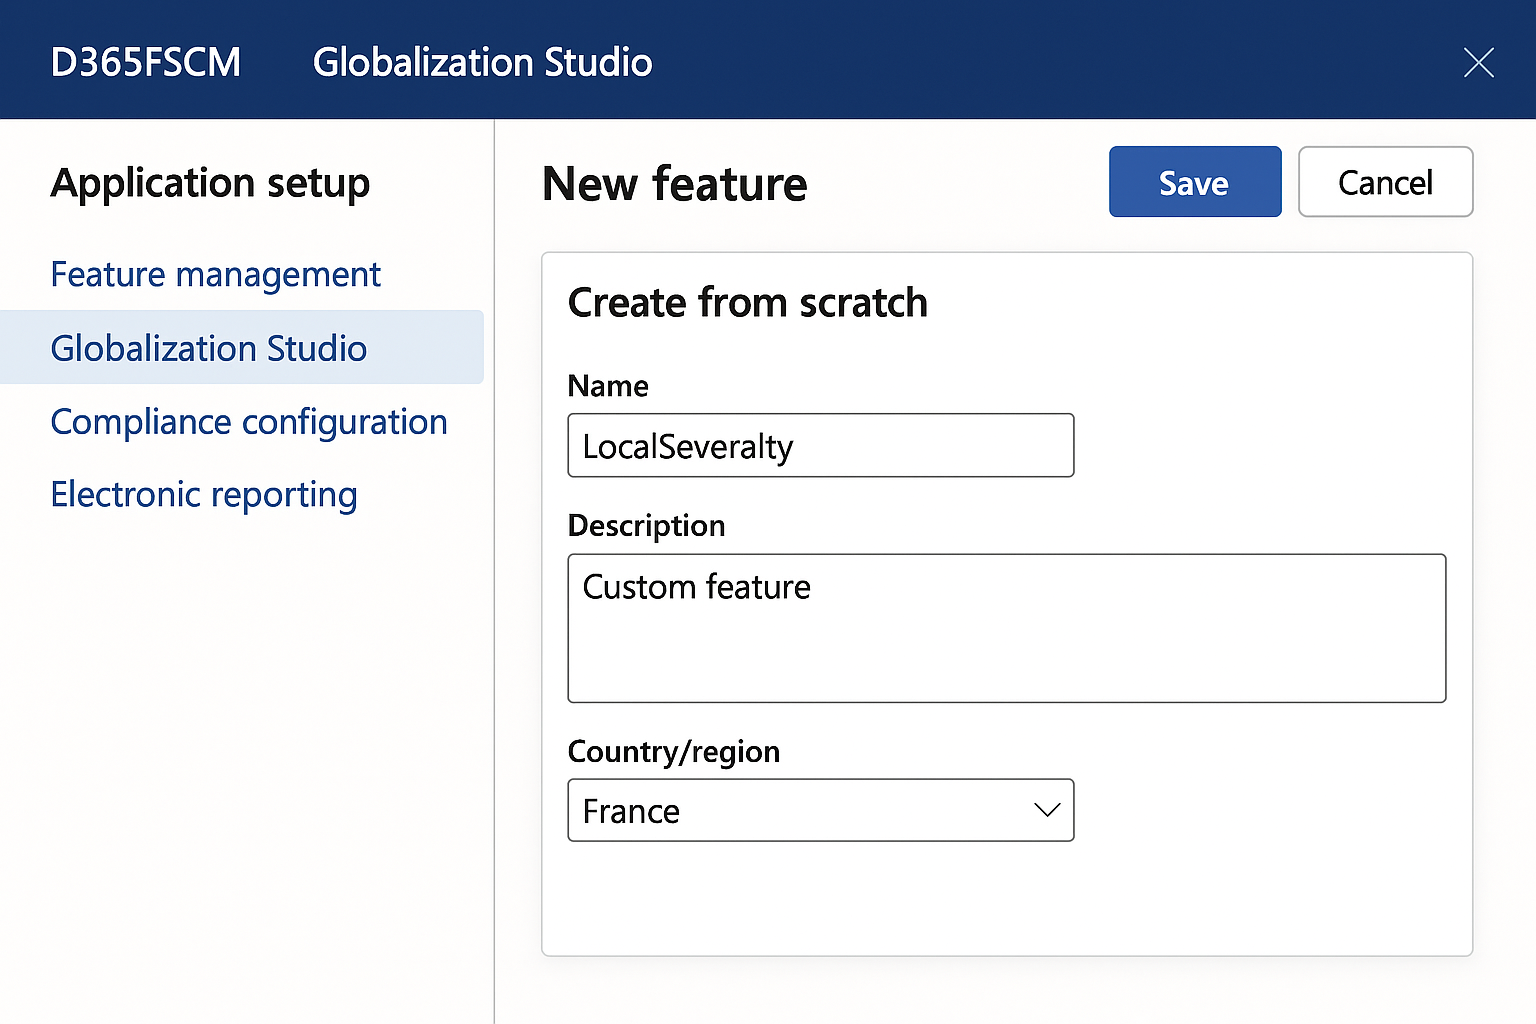1536x1024 pixels.
Task: Click the Globalization Studio header title
Action: pyautogui.click(x=482, y=62)
